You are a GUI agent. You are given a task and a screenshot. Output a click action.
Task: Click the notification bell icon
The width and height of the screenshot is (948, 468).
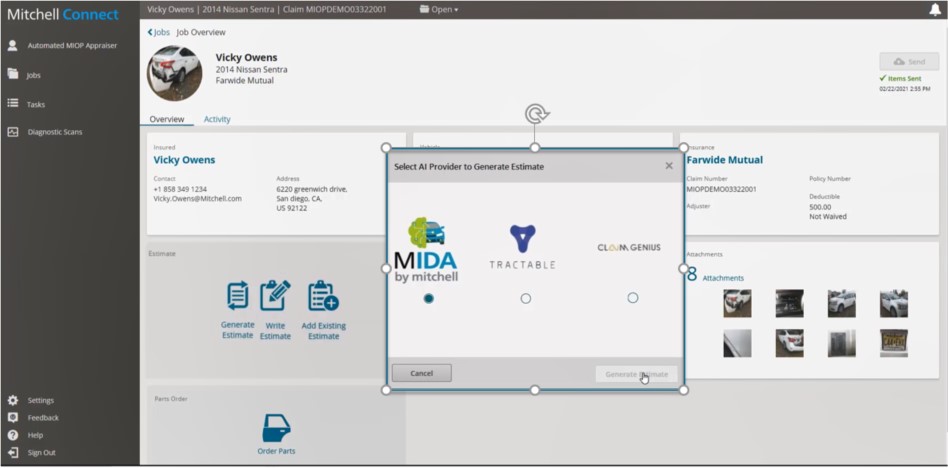tap(935, 10)
